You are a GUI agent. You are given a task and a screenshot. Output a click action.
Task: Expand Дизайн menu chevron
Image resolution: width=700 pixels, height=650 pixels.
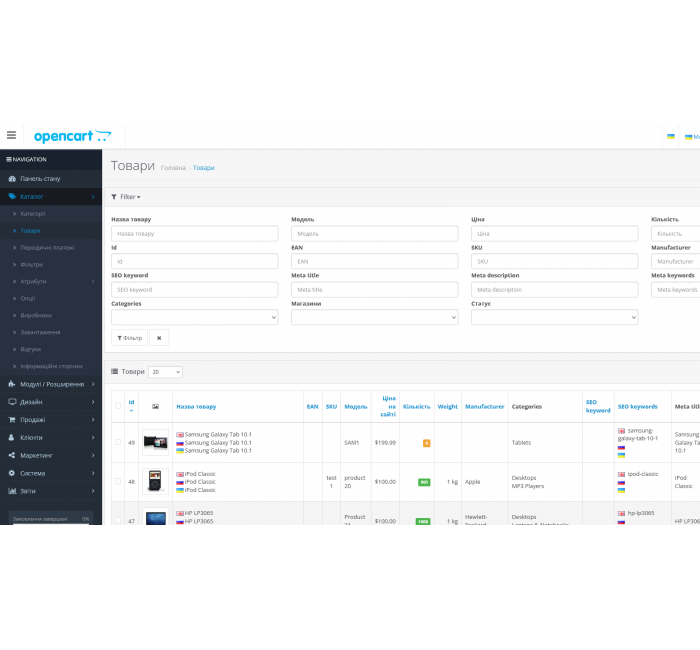point(93,402)
